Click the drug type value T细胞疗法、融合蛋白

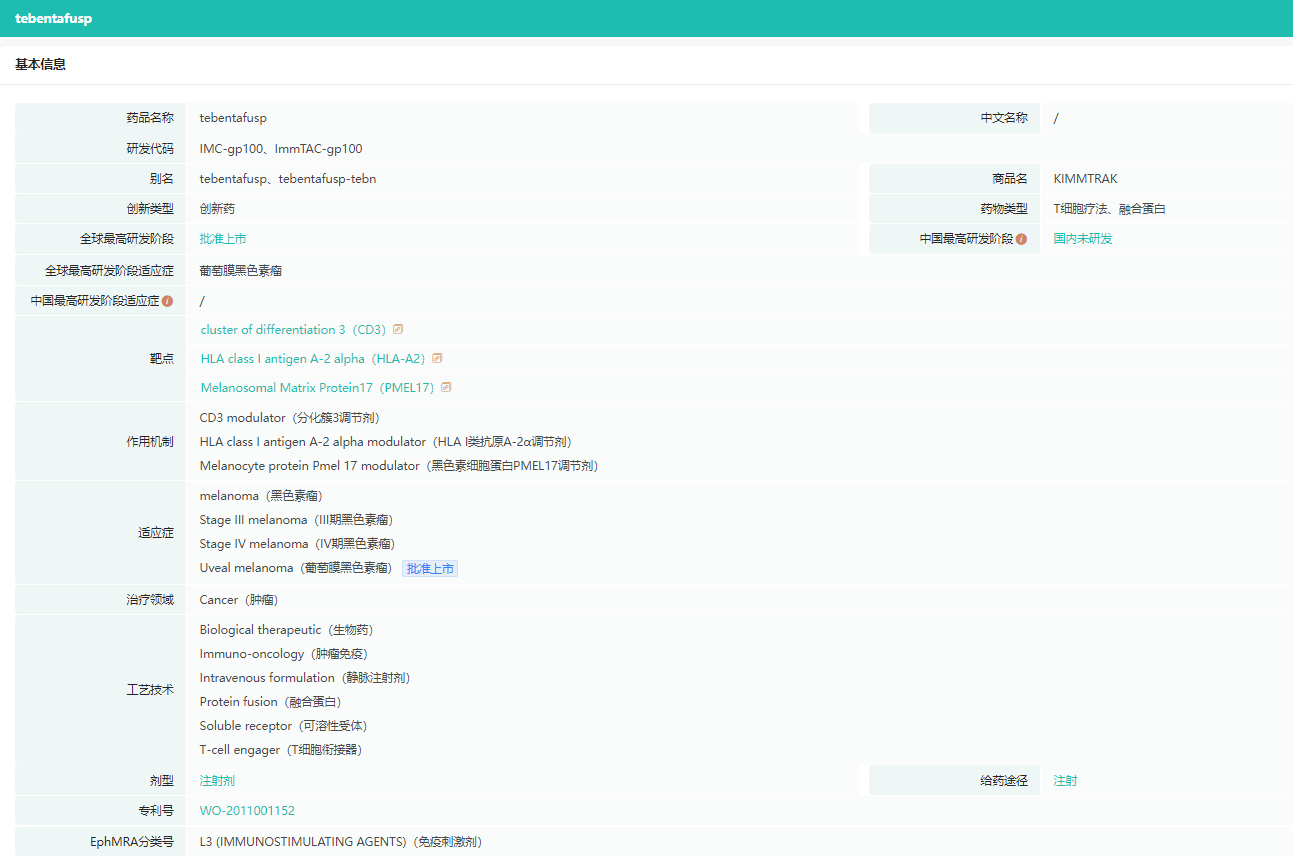click(1110, 209)
